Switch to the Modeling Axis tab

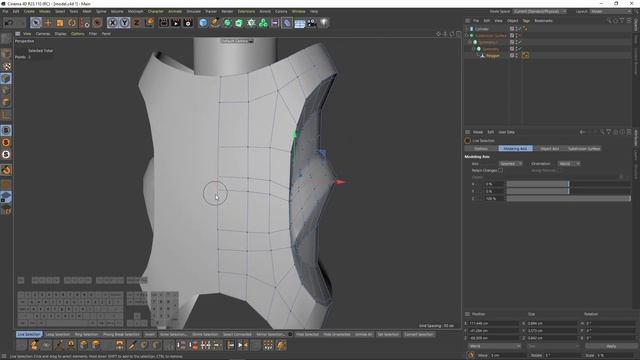(x=515, y=149)
